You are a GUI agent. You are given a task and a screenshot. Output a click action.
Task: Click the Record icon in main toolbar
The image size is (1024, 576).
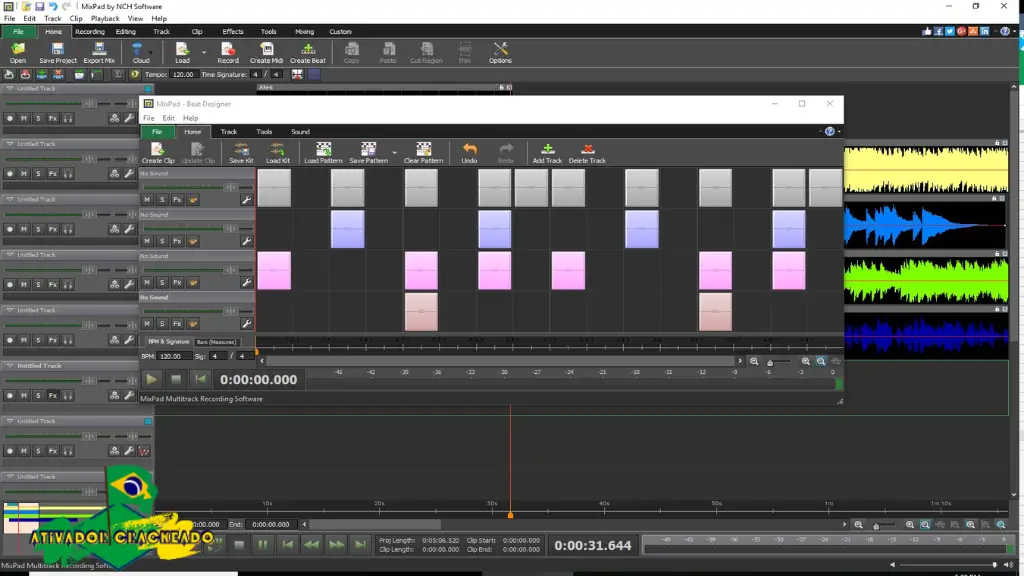[x=227, y=53]
